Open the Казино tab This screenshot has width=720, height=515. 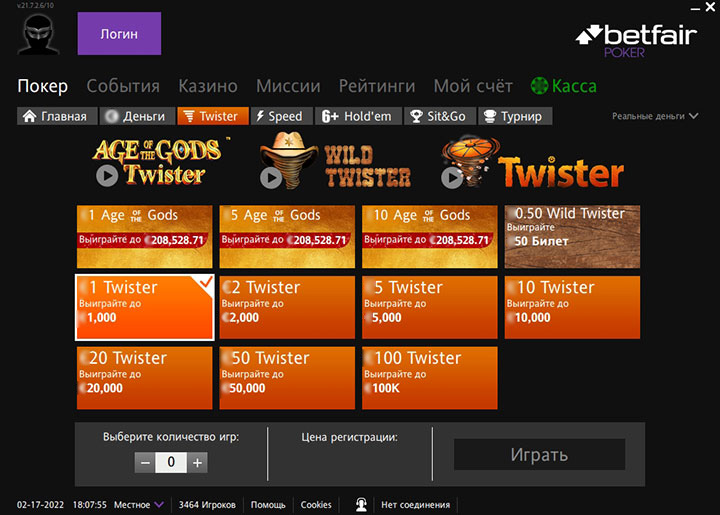click(x=208, y=86)
